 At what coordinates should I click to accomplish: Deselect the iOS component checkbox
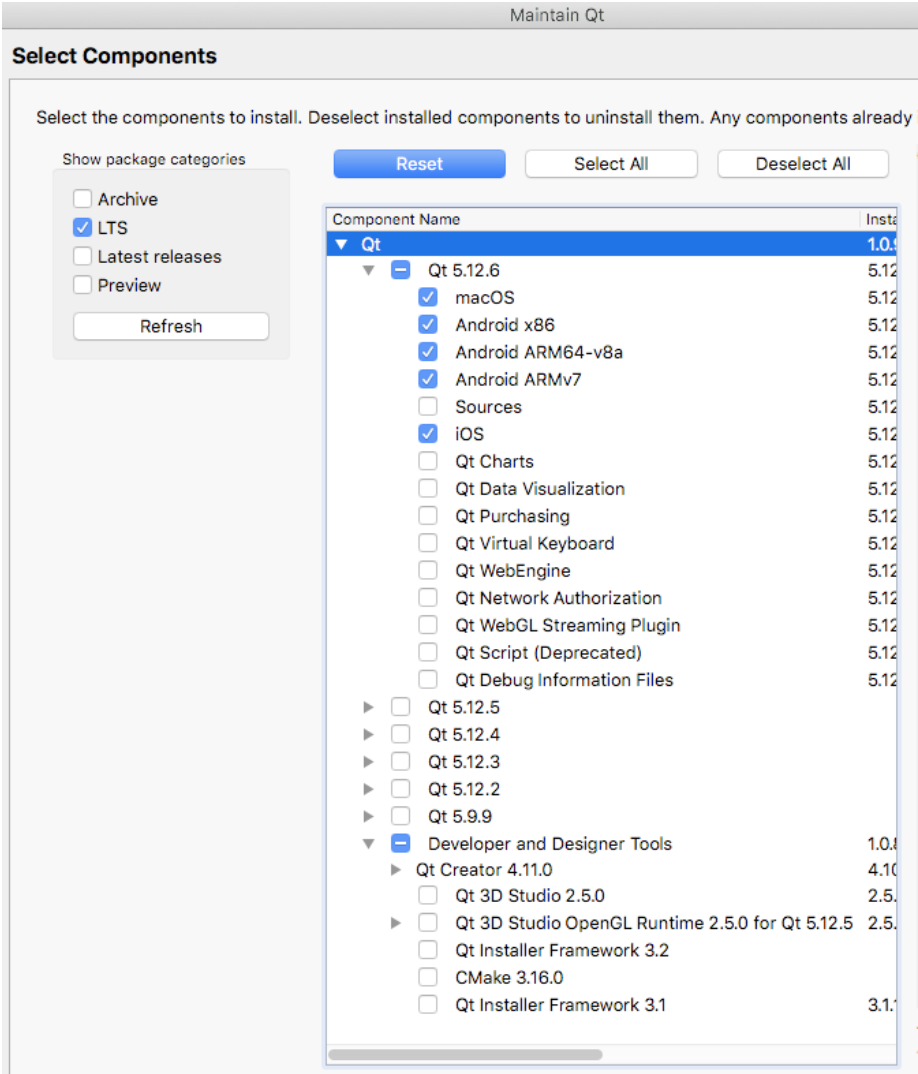click(428, 434)
